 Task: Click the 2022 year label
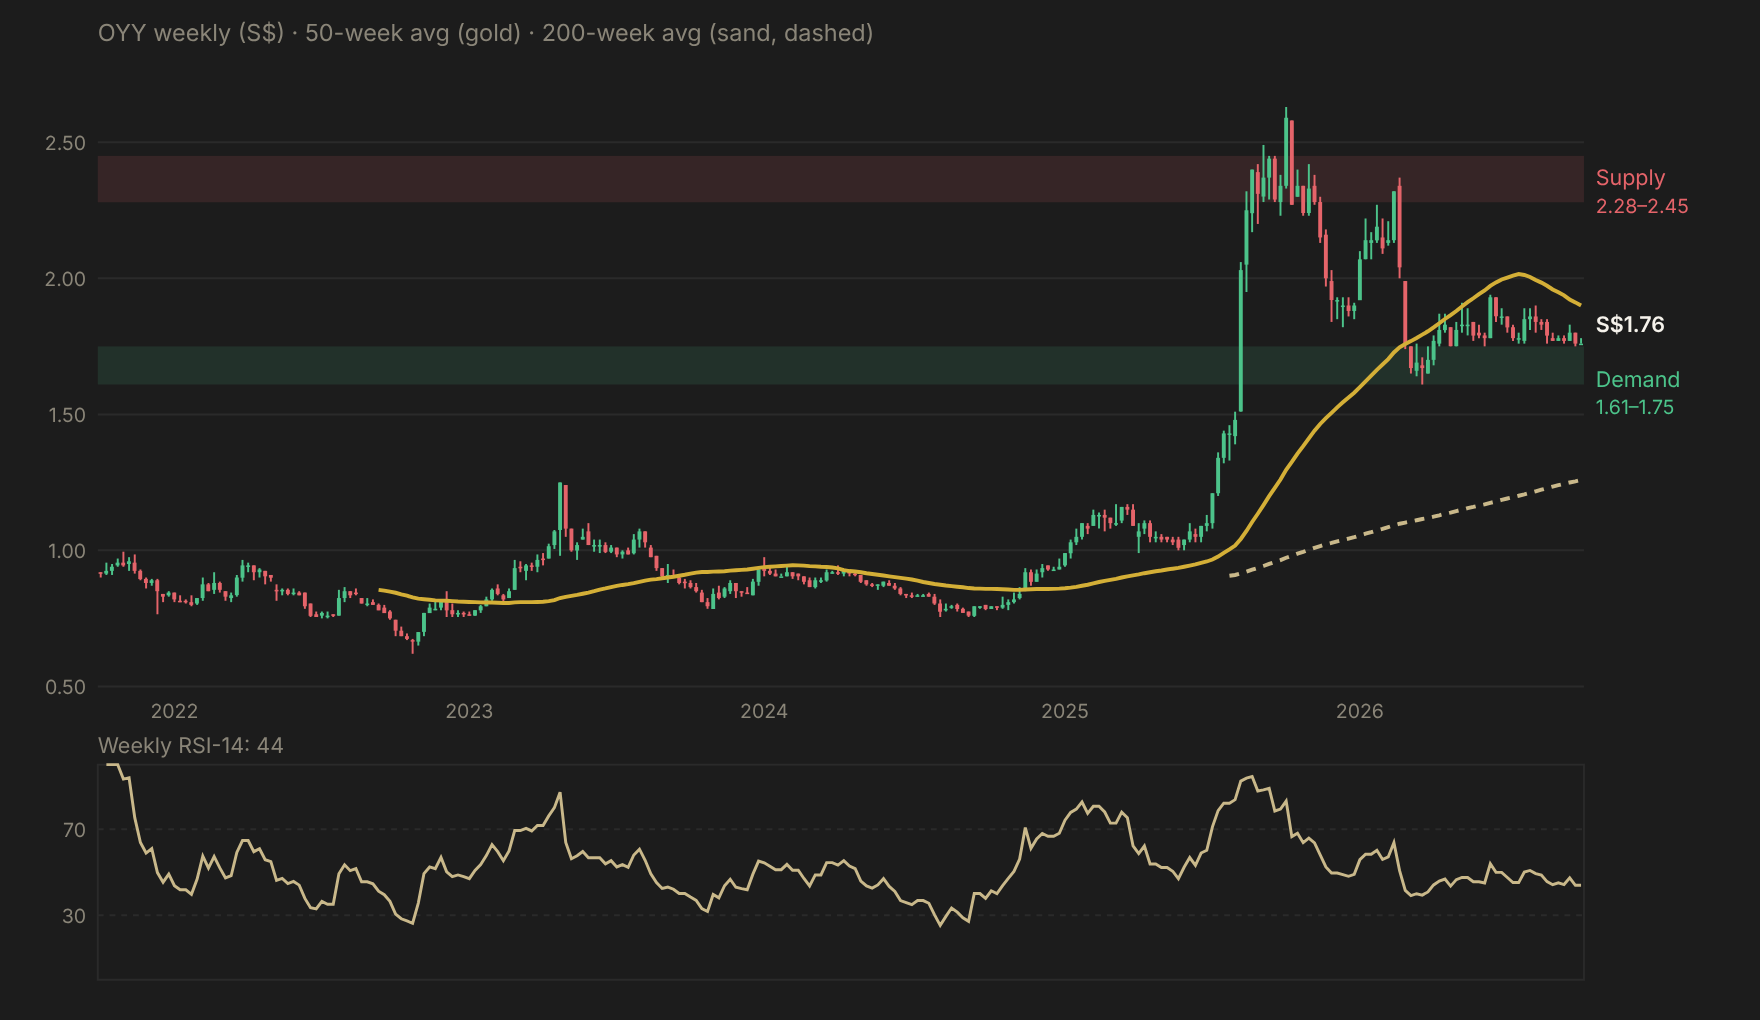point(174,711)
